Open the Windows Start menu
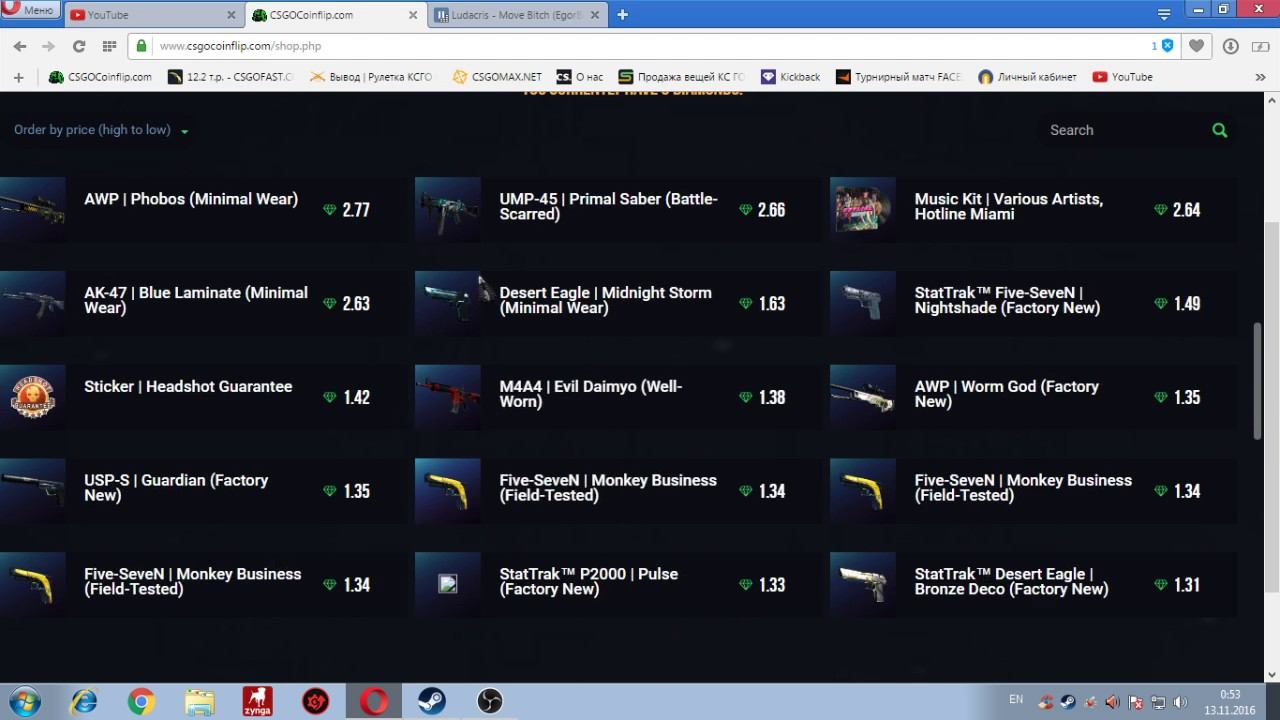Screen dimensions: 1280x720 point(23,700)
